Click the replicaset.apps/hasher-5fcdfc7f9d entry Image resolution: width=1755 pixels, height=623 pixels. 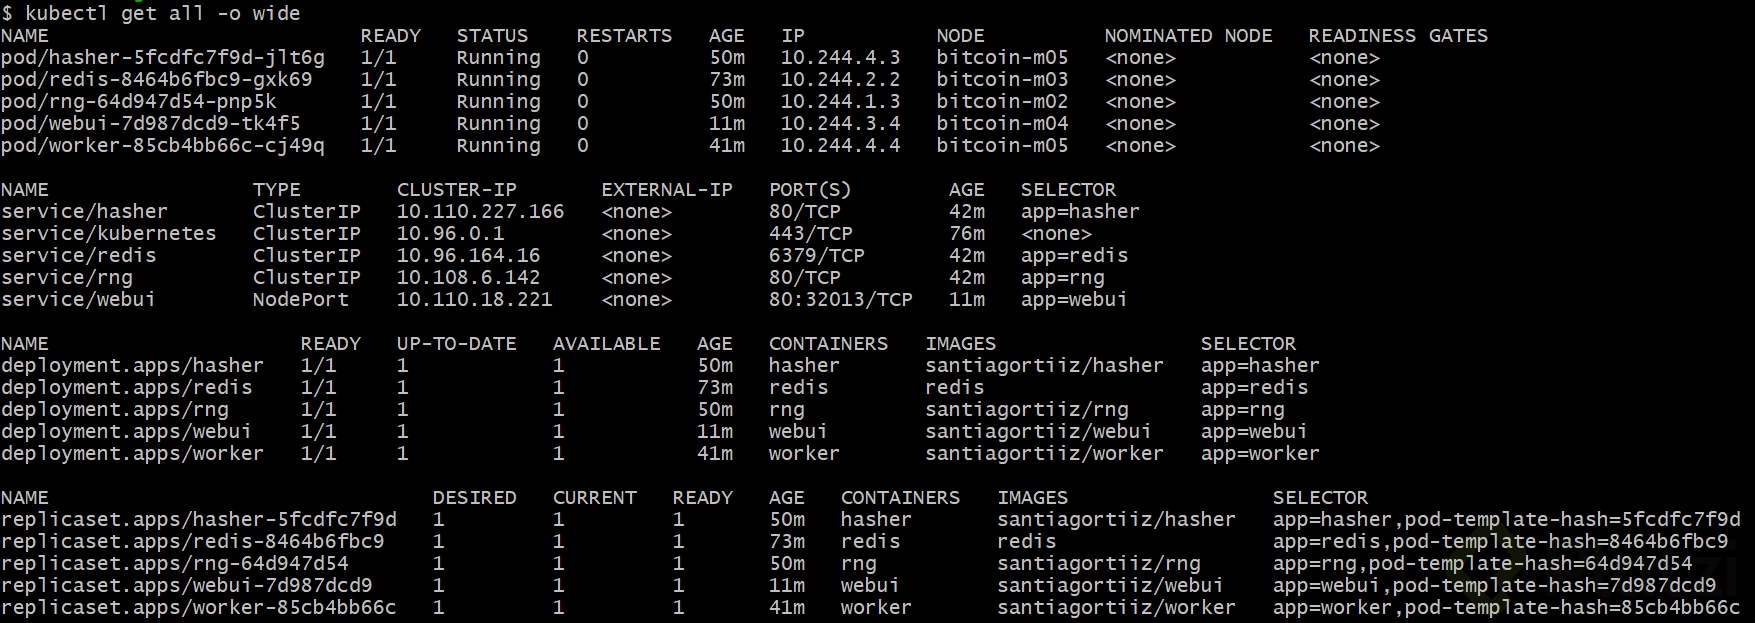click(198, 520)
